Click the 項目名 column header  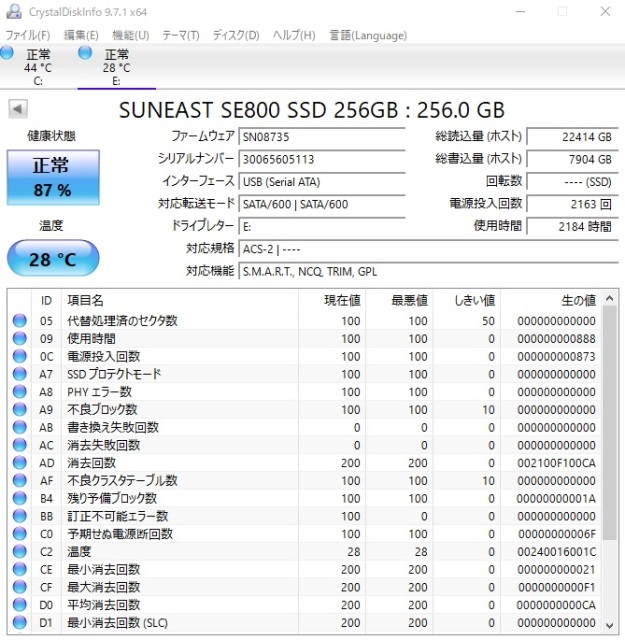click(180, 300)
